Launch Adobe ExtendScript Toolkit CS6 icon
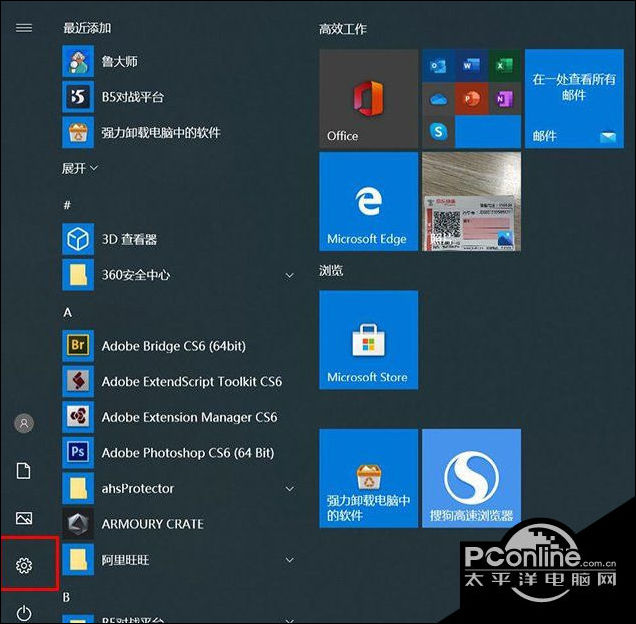Screen dimensions: 636x624 pyautogui.click(x=78, y=381)
